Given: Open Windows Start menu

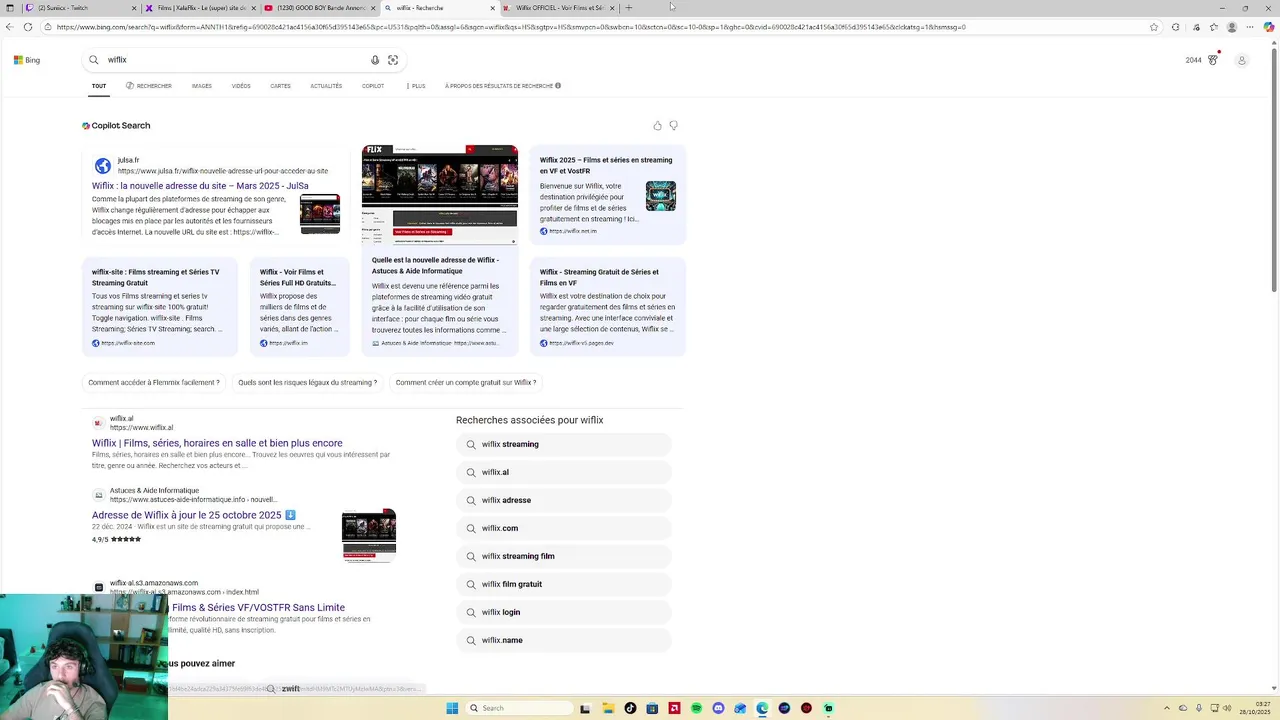Looking at the screenshot, I should (x=452, y=708).
